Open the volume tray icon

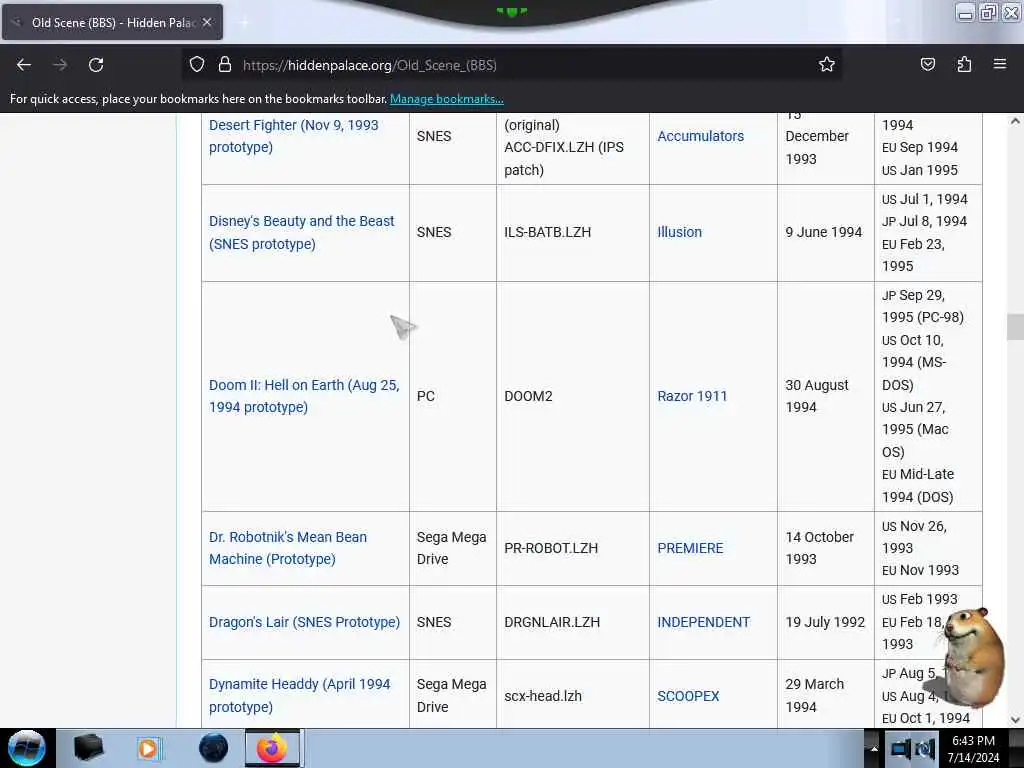925,749
